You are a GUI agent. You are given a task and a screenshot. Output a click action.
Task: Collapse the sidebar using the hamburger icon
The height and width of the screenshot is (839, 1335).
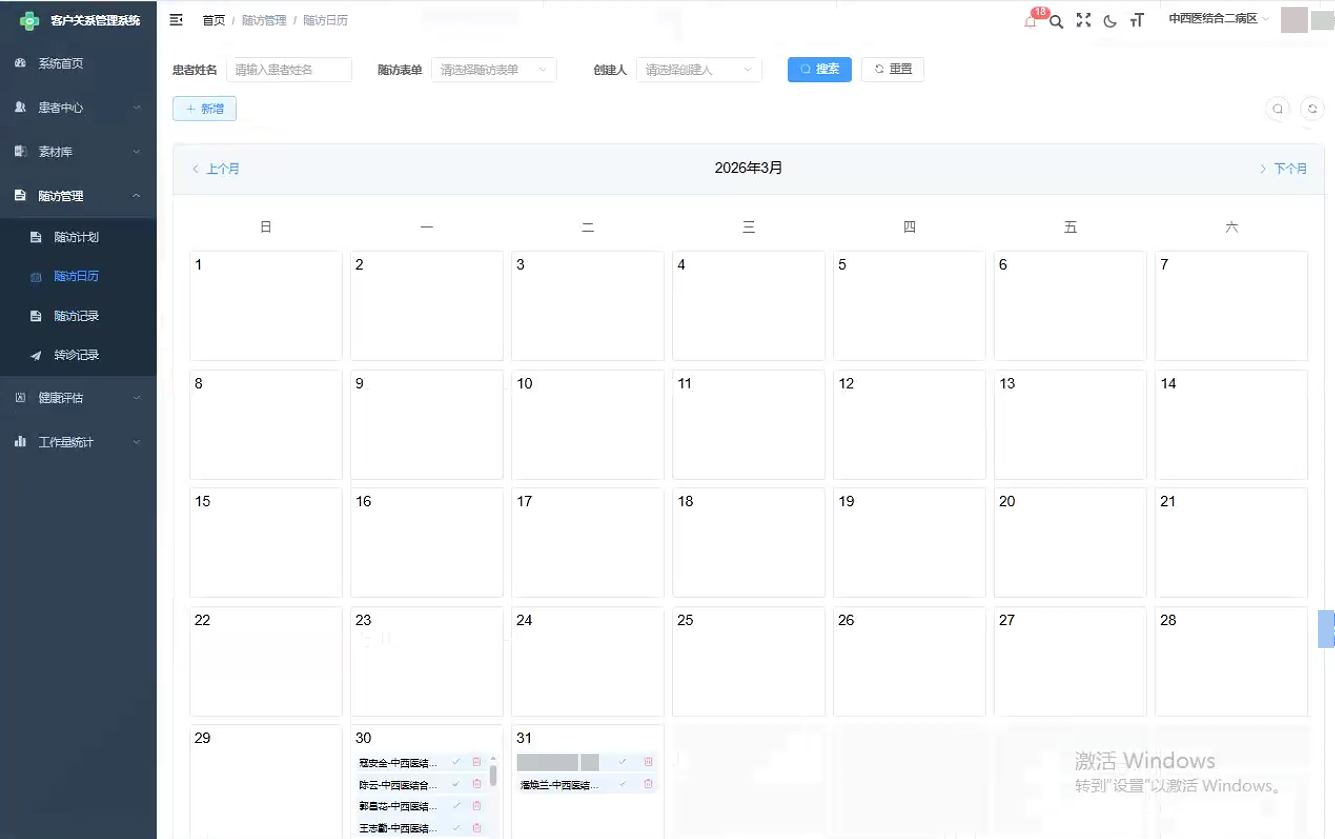[x=176, y=20]
